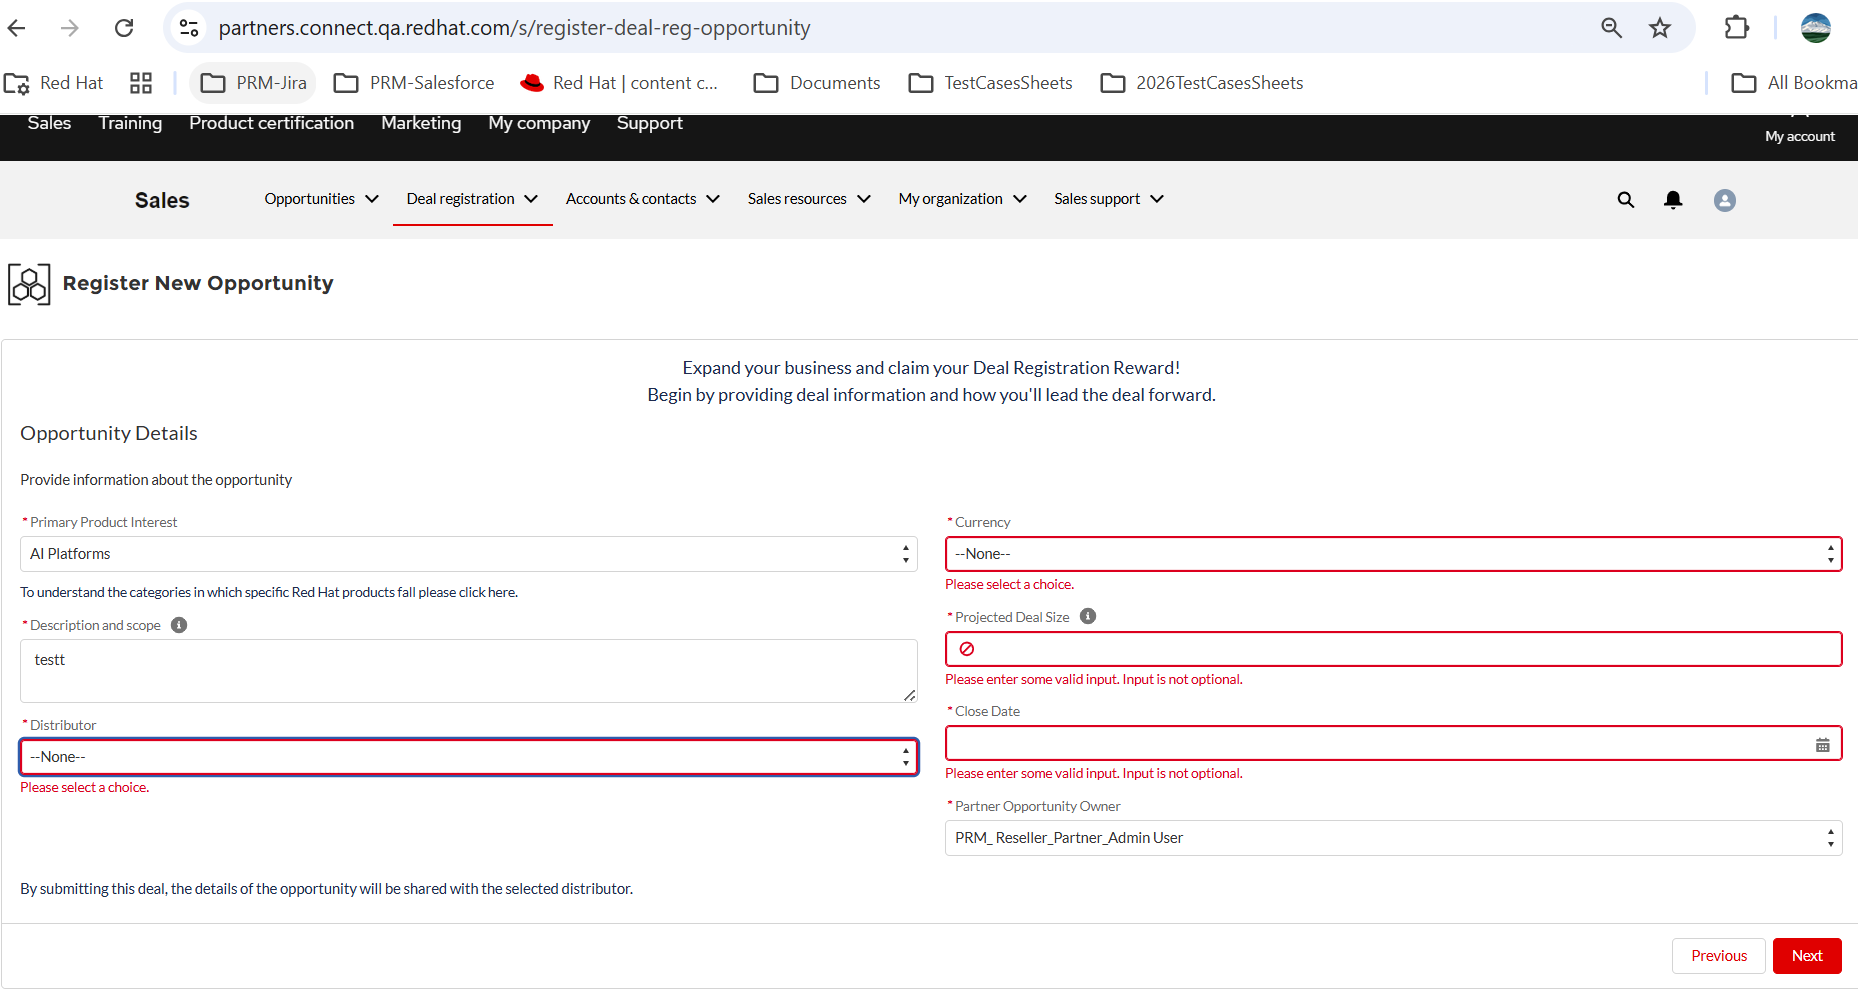Open the TestCasesSheets bookmark folder

990,83
